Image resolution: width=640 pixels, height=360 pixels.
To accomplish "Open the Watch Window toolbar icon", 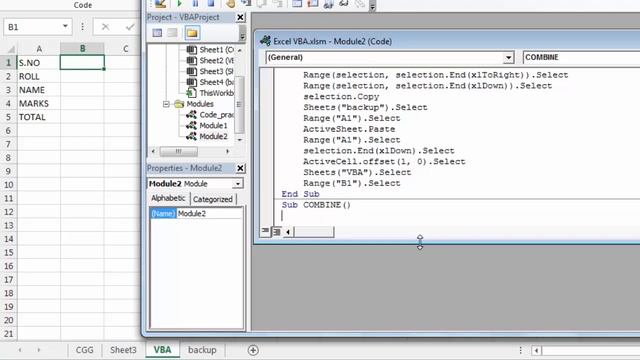I will click(328, 4).
